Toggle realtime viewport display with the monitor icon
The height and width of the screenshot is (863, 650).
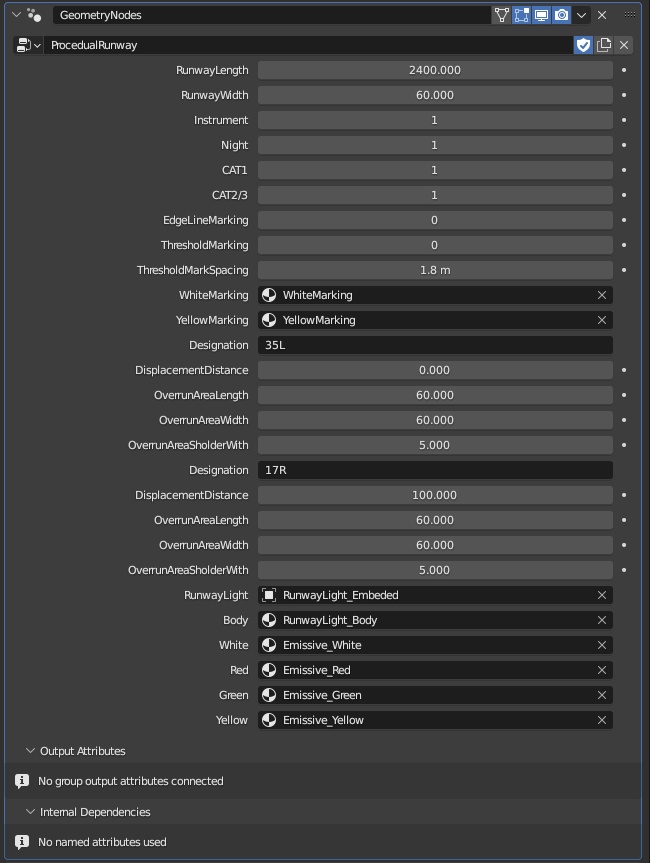(540, 15)
